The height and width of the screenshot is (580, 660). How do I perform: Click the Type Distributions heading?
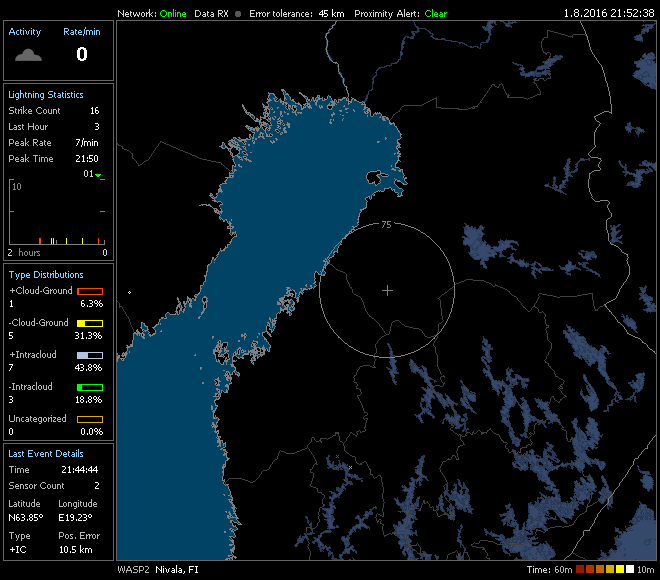46,275
